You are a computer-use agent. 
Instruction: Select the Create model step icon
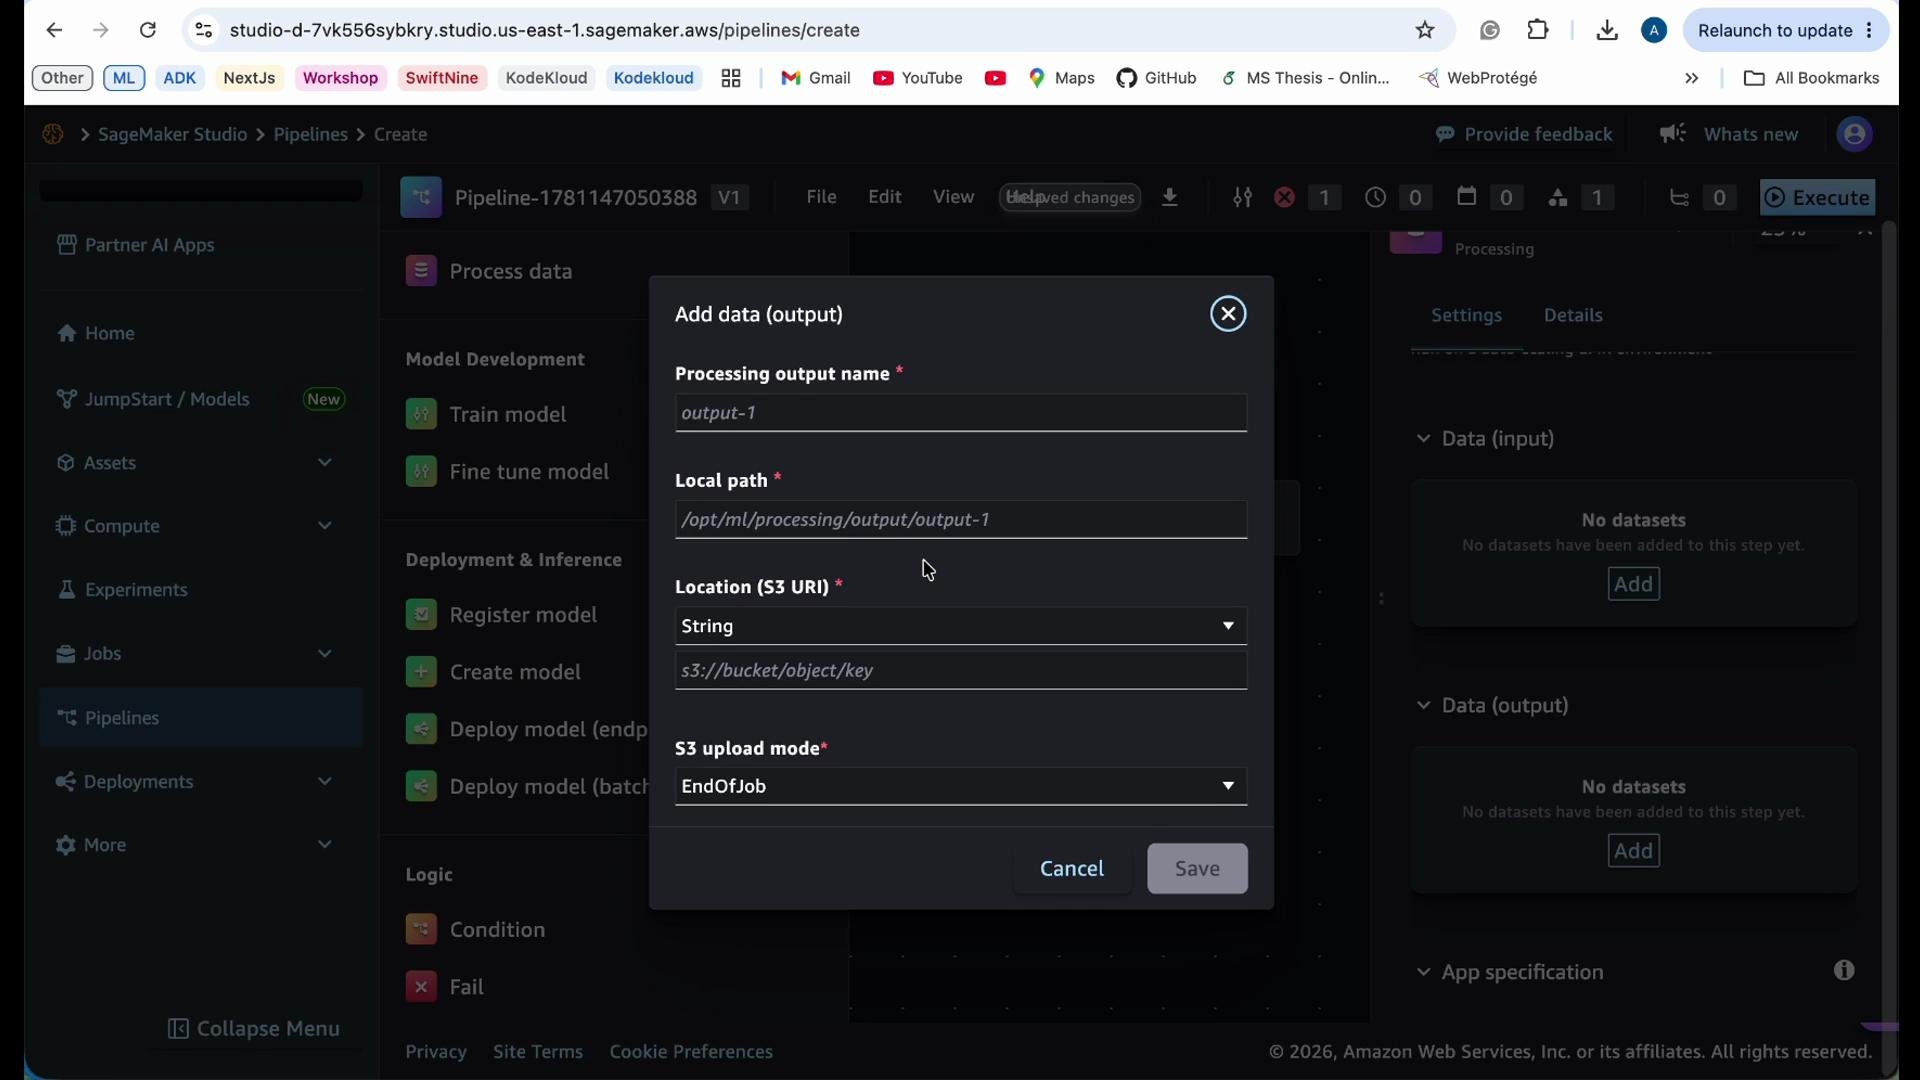[x=421, y=672]
